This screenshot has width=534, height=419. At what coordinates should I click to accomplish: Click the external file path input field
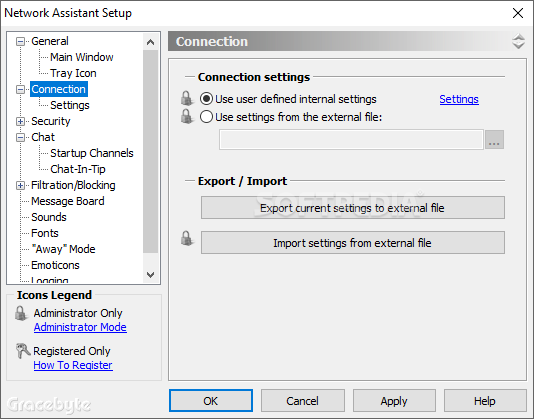coord(351,139)
